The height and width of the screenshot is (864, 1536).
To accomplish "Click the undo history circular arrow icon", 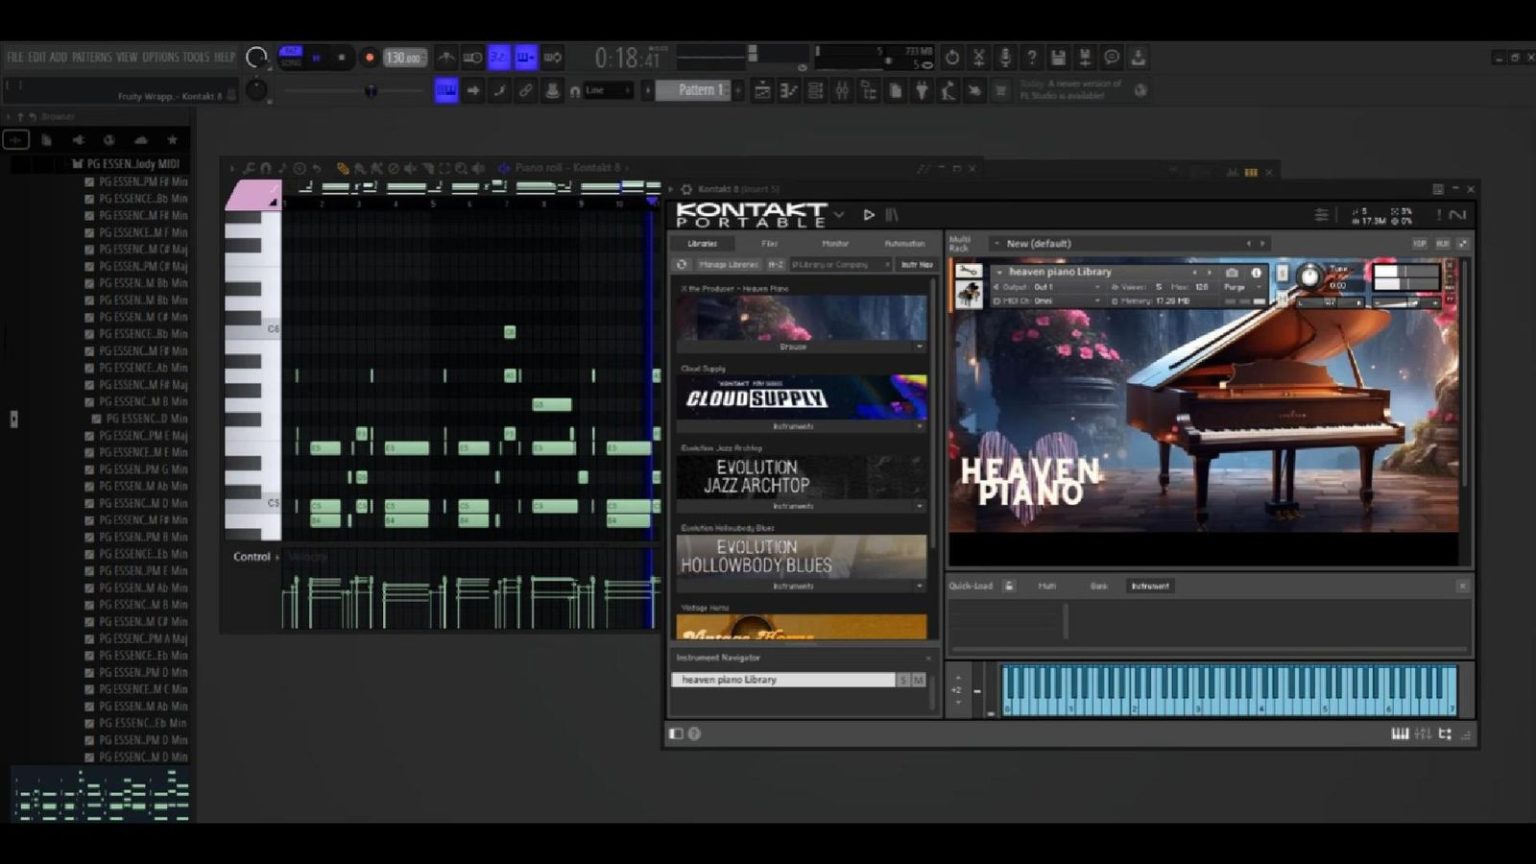I will pos(952,58).
